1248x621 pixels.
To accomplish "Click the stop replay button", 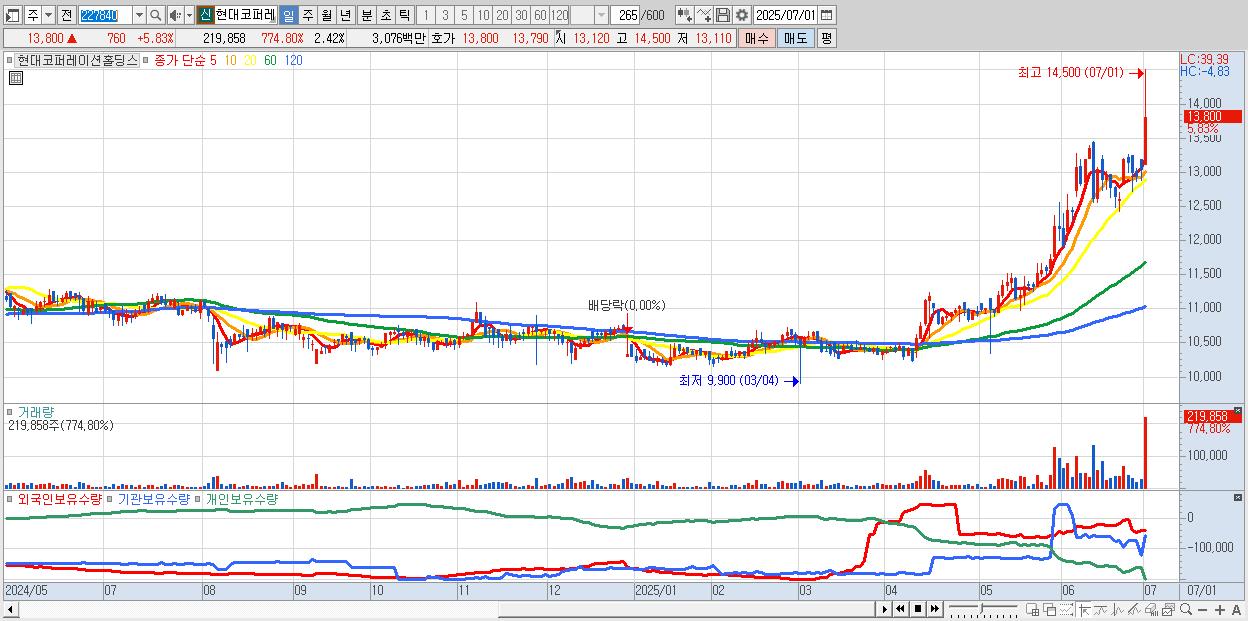I will (x=918, y=609).
